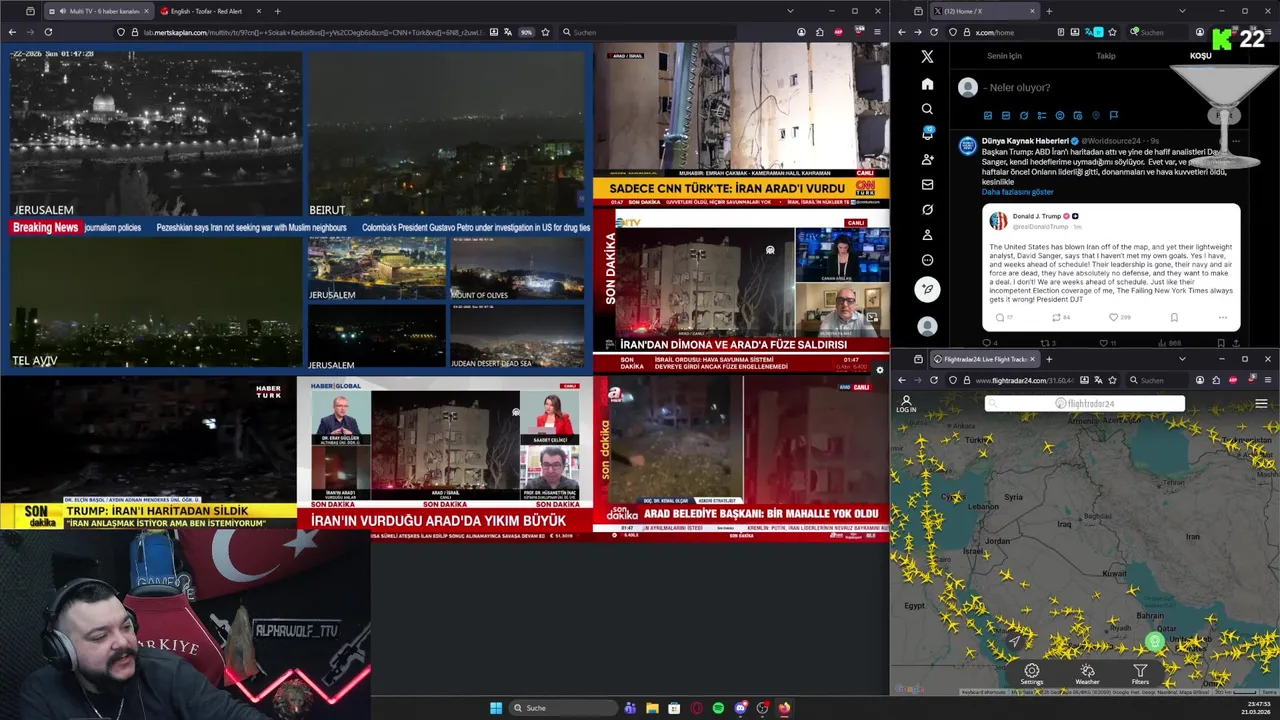Open the Windows Start menu
Screen dimensions: 1280x720
point(496,708)
